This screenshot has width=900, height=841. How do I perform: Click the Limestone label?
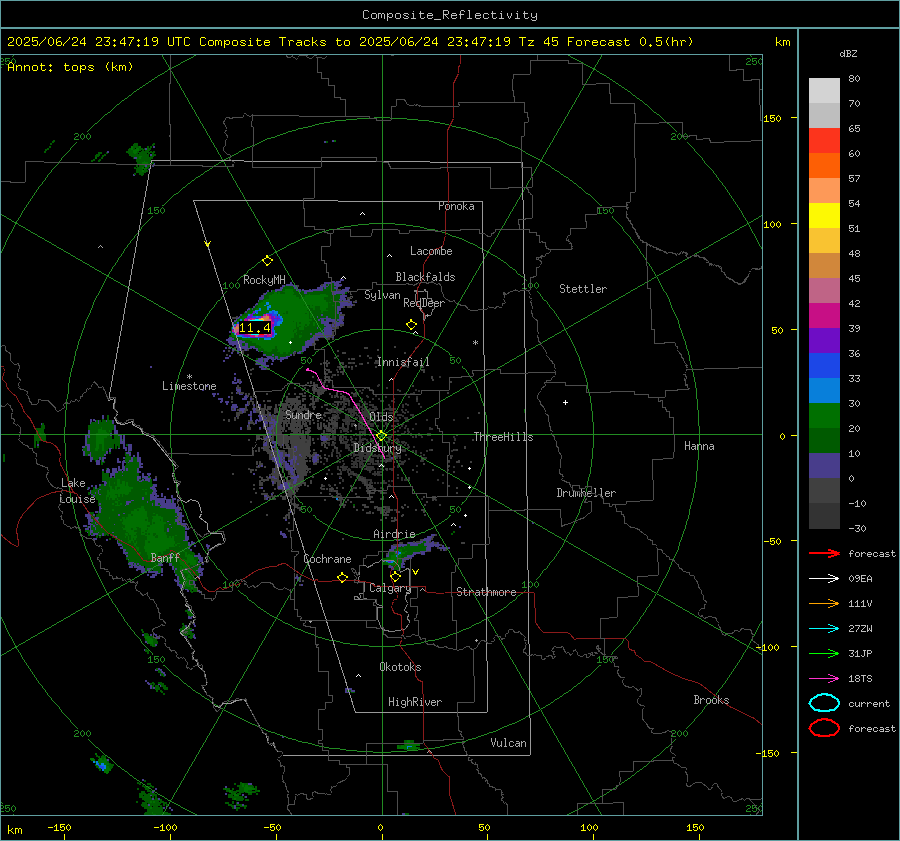189,386
